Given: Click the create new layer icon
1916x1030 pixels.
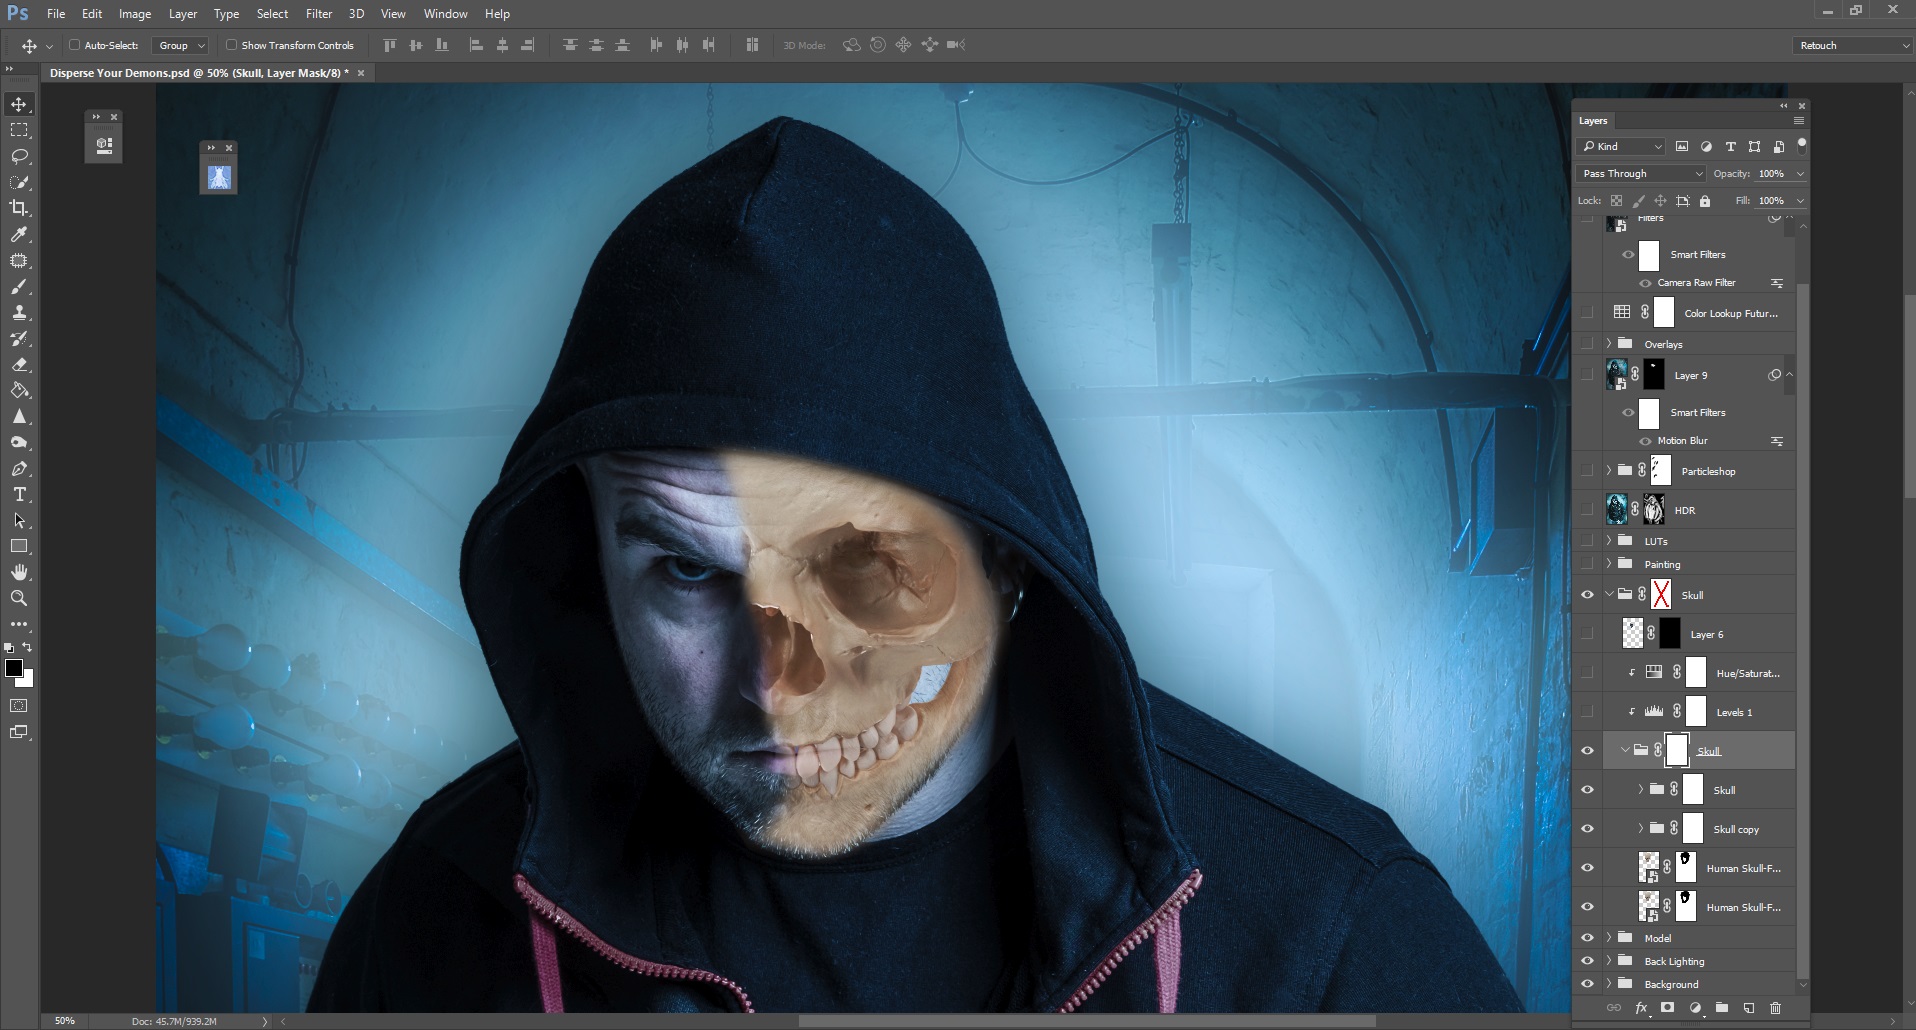Looking at the screenshot, I should click(x=1749, y=1009).
